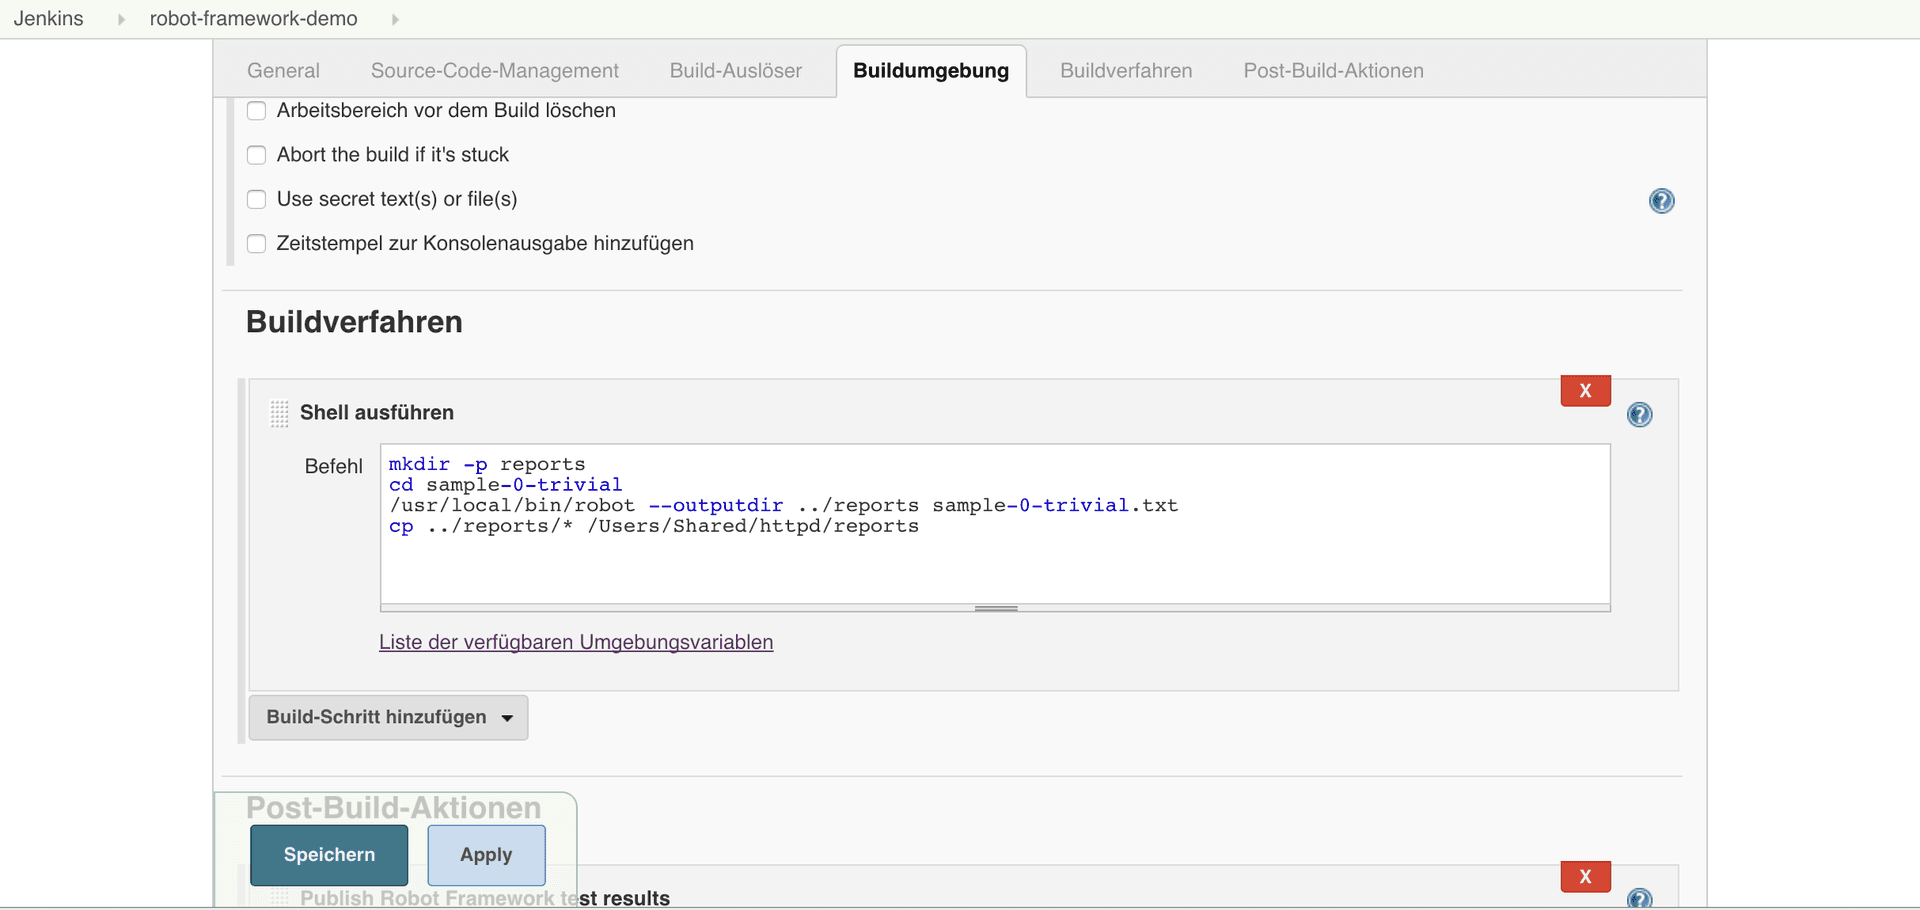Click breadcrumb arrow after Jenkins
Viewport: 1920px width, 910px height.
(121, 19)
